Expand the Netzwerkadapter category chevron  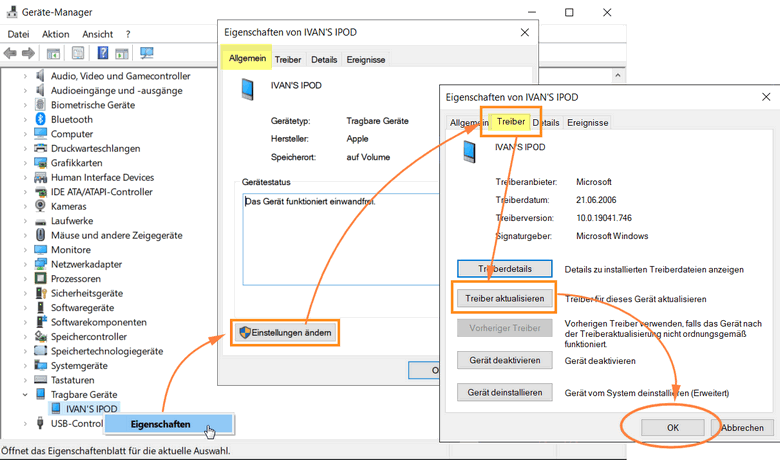point(25,264)
